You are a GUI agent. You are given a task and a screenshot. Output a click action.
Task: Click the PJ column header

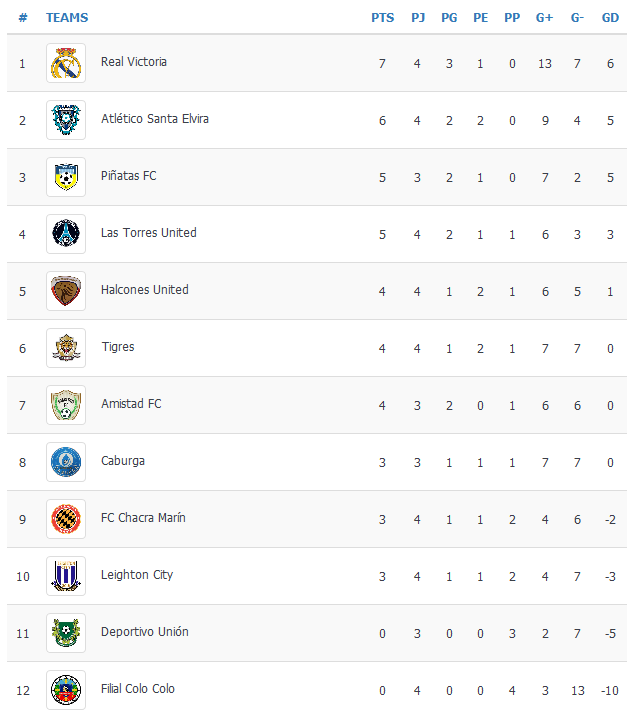(x=418, y=18)
